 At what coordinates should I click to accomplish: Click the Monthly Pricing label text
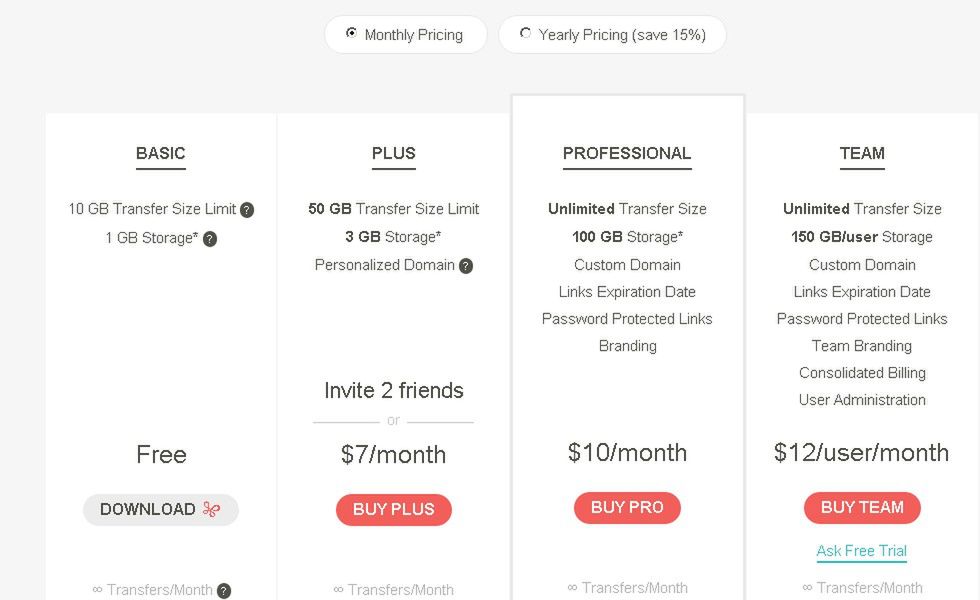pyautogui.click(x=414, y=35)
